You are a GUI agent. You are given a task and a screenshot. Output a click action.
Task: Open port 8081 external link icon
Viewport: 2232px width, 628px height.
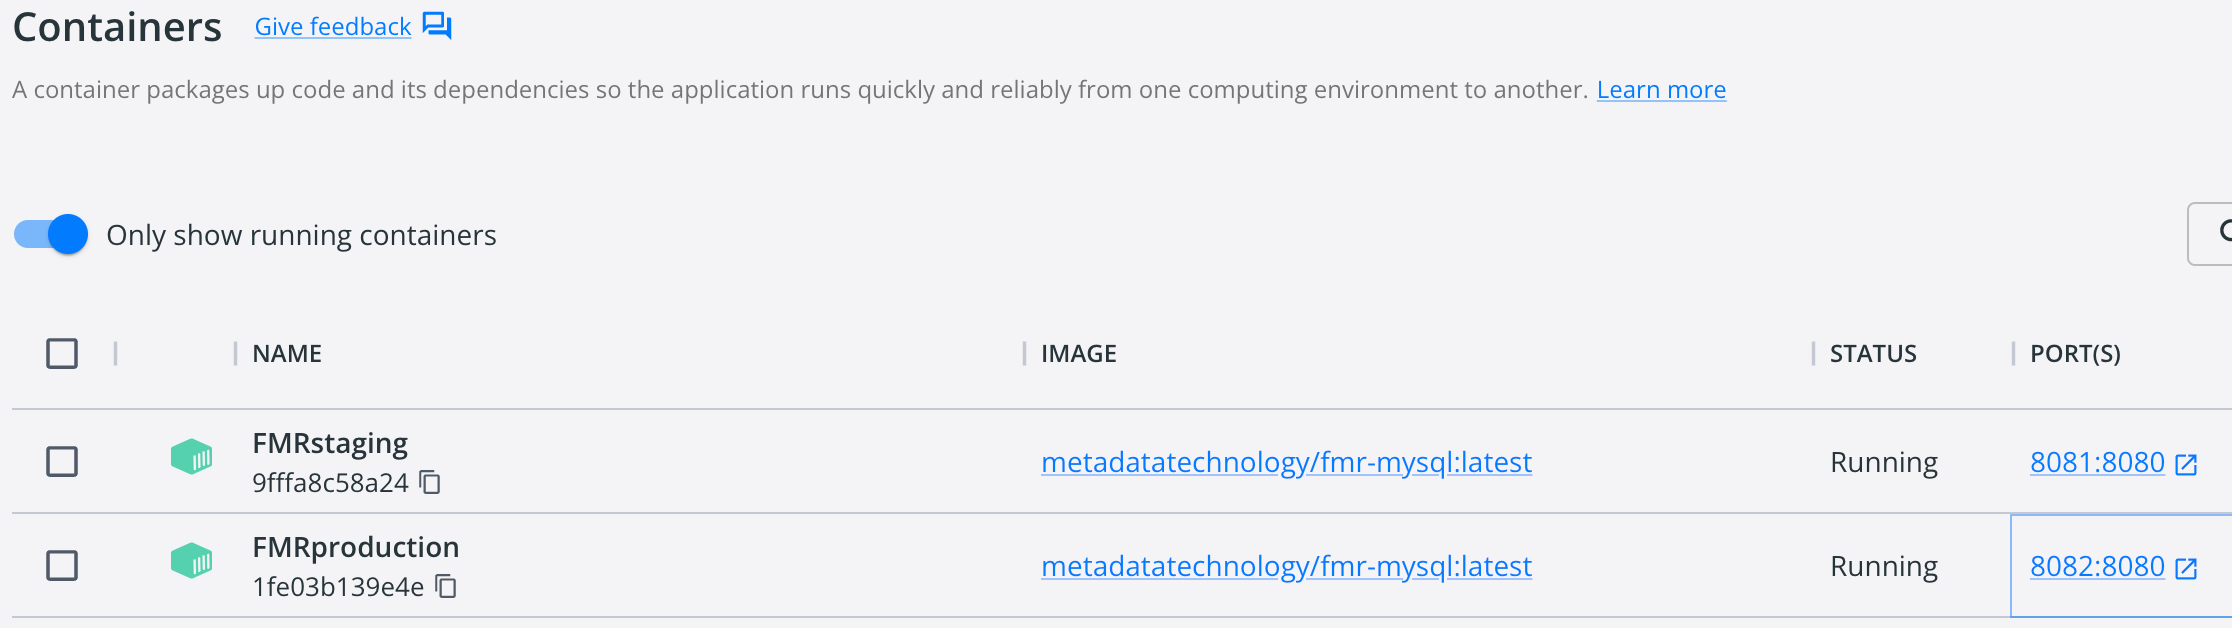click(x=2186, y=464)
